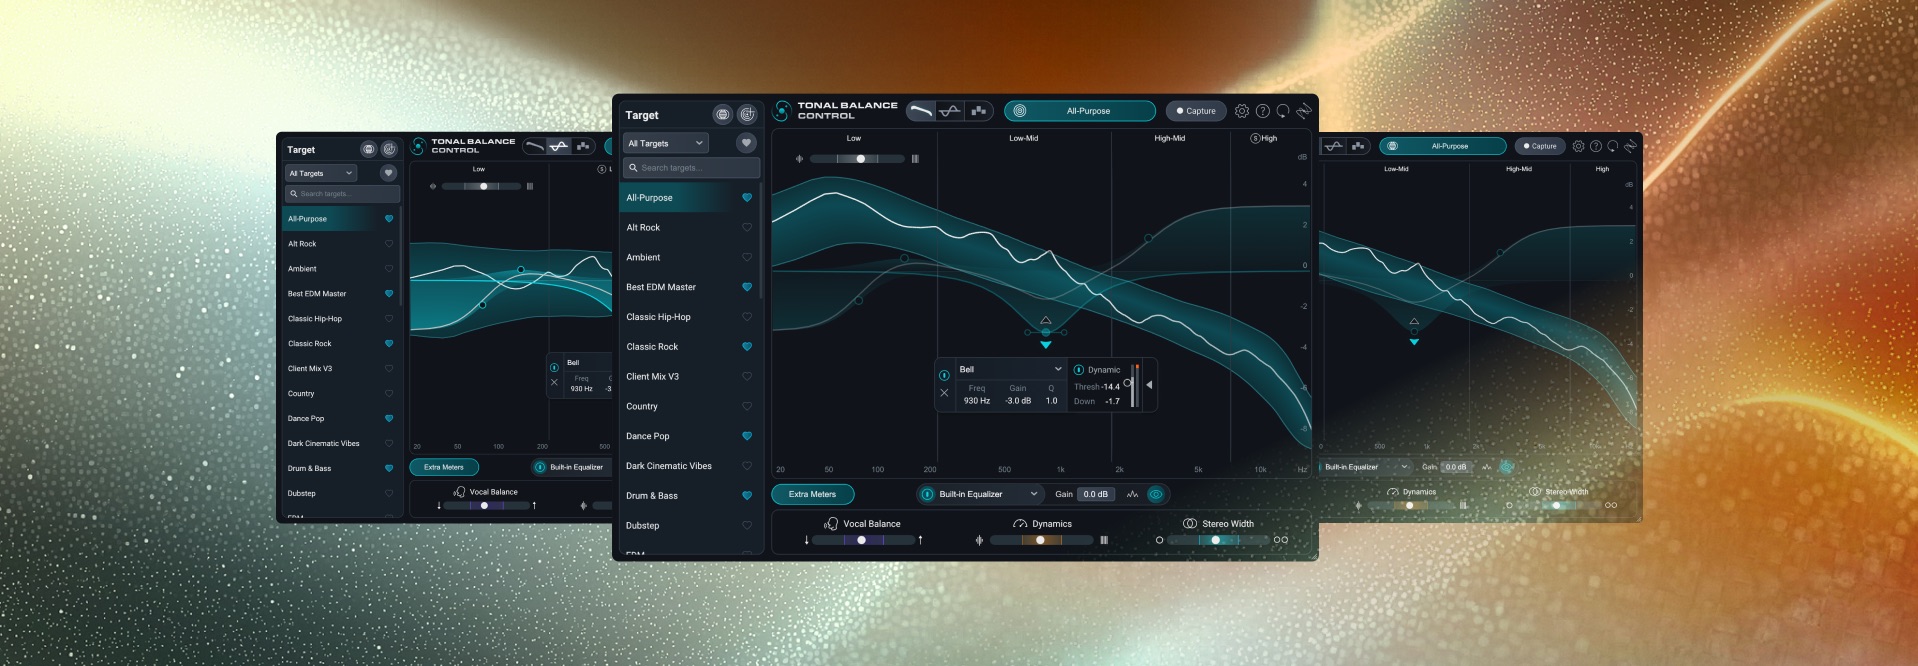Favorite the Alt Rock target heart
The image size is (1918, 666).
(746, 228)
